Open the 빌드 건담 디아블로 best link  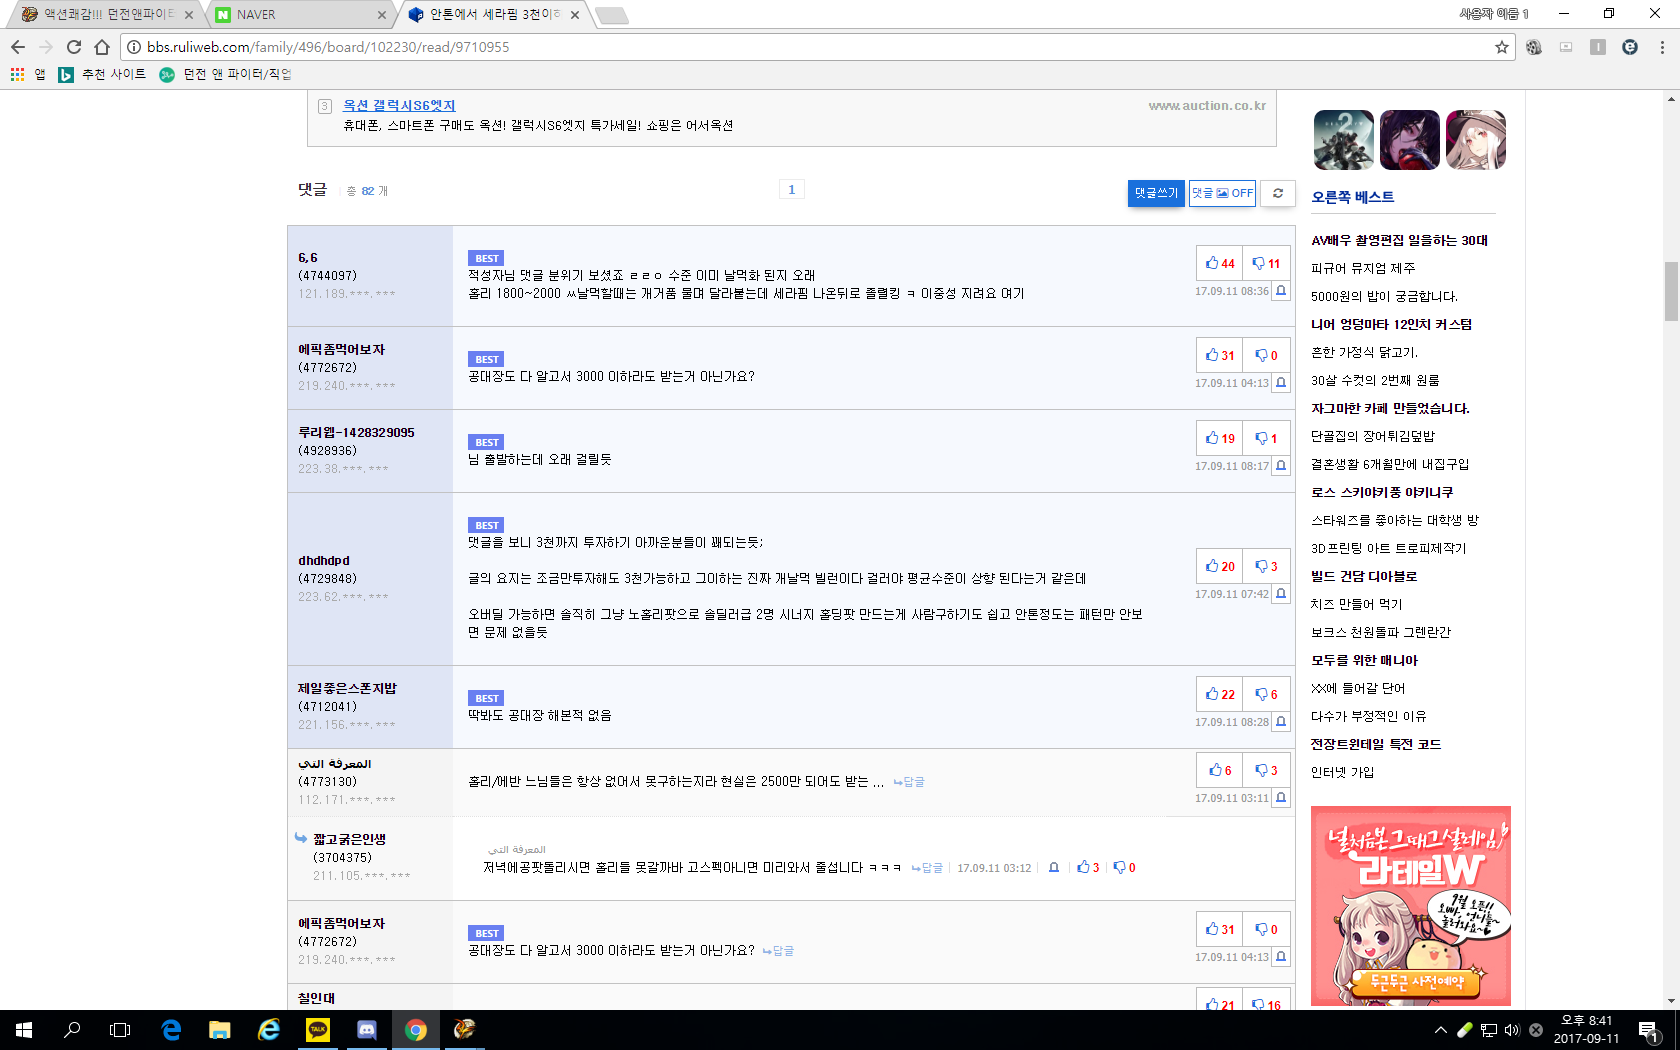coord(1363,577)
